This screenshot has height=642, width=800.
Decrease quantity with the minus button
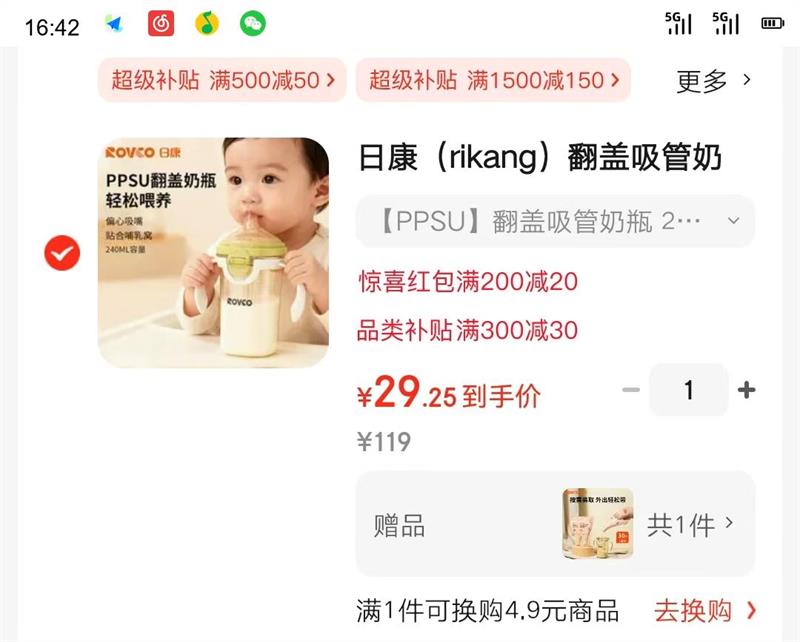631,390
